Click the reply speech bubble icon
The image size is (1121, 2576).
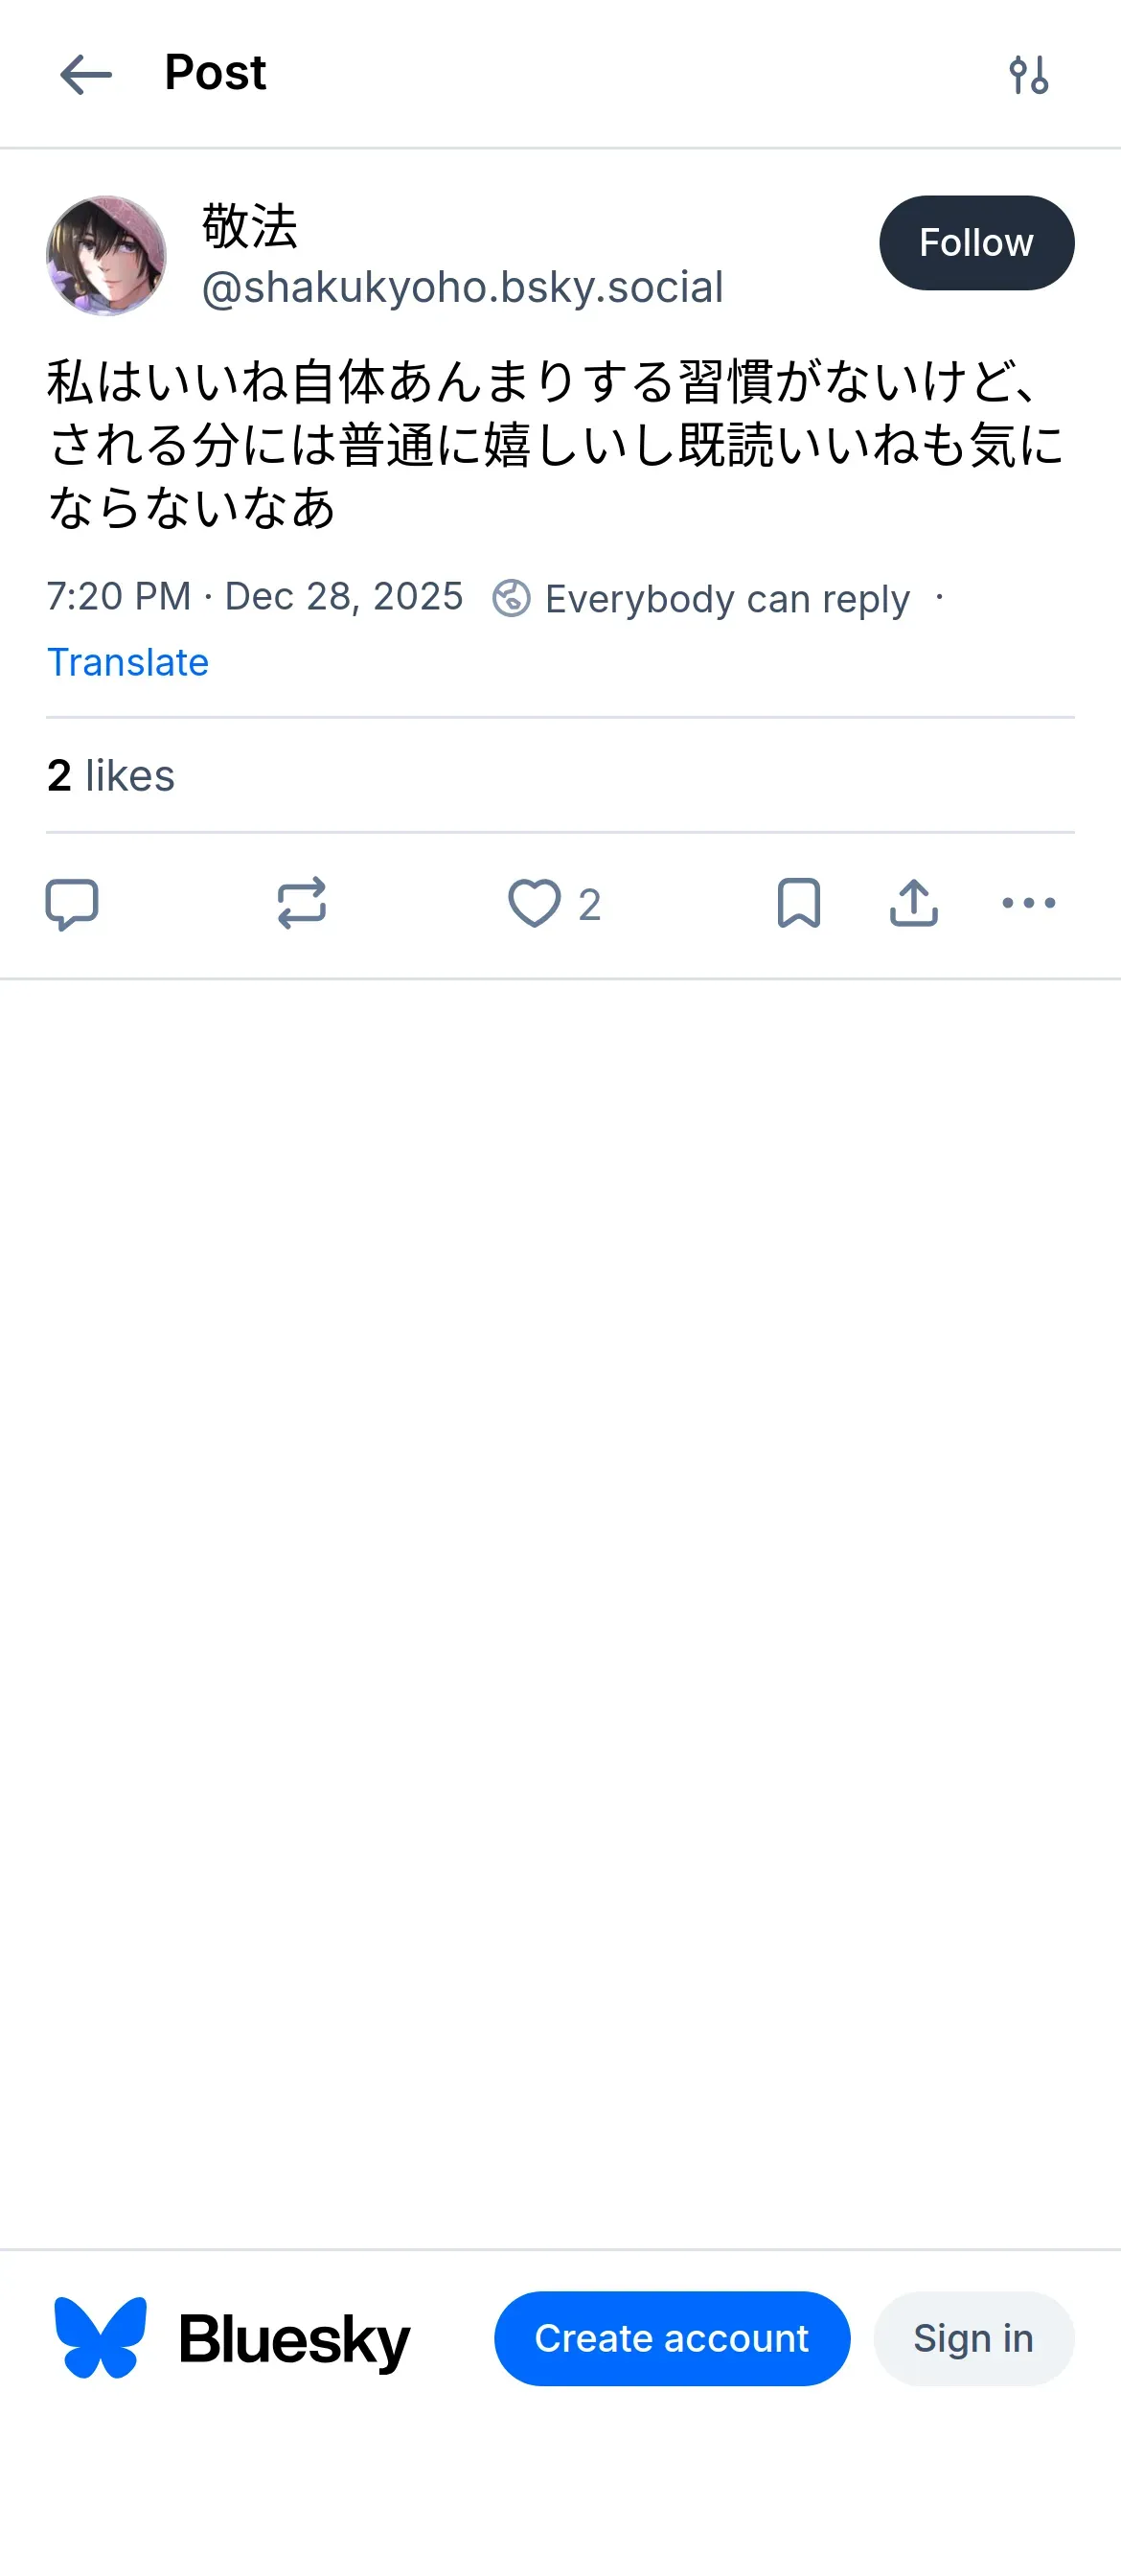[72, 904]
